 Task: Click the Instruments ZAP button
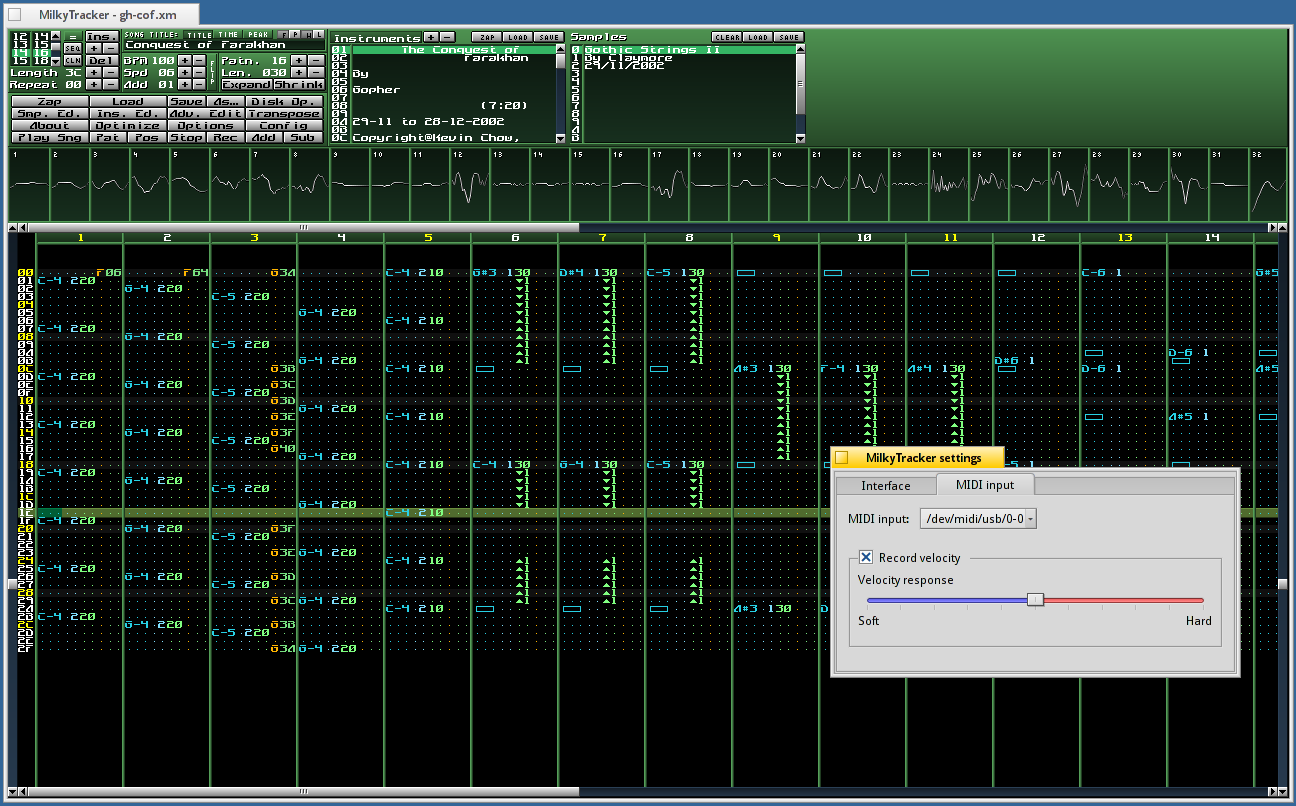485,37
